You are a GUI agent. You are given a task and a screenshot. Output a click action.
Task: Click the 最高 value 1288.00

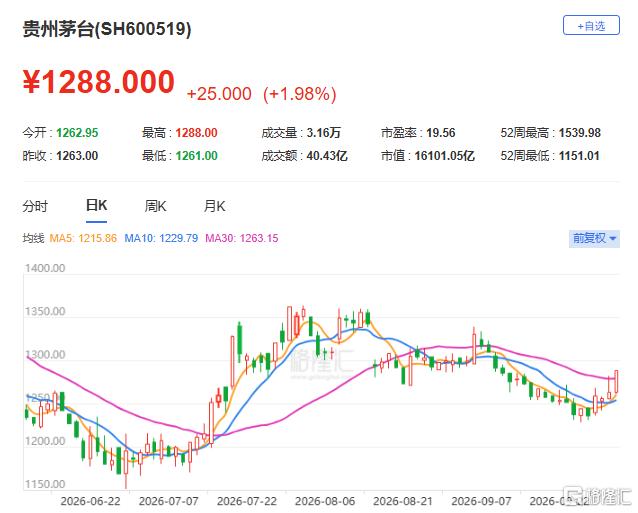[x=197, y=133]
